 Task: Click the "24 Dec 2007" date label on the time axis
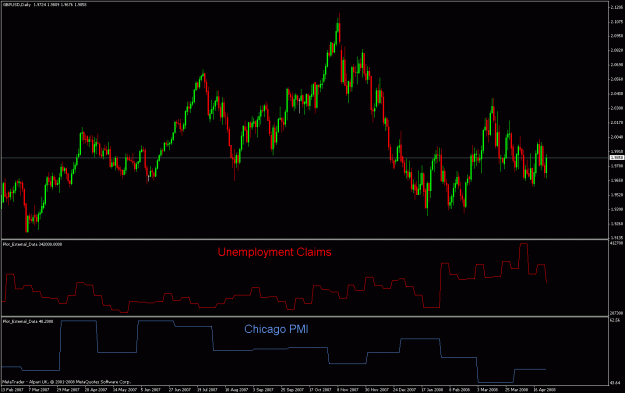point(404,389)
